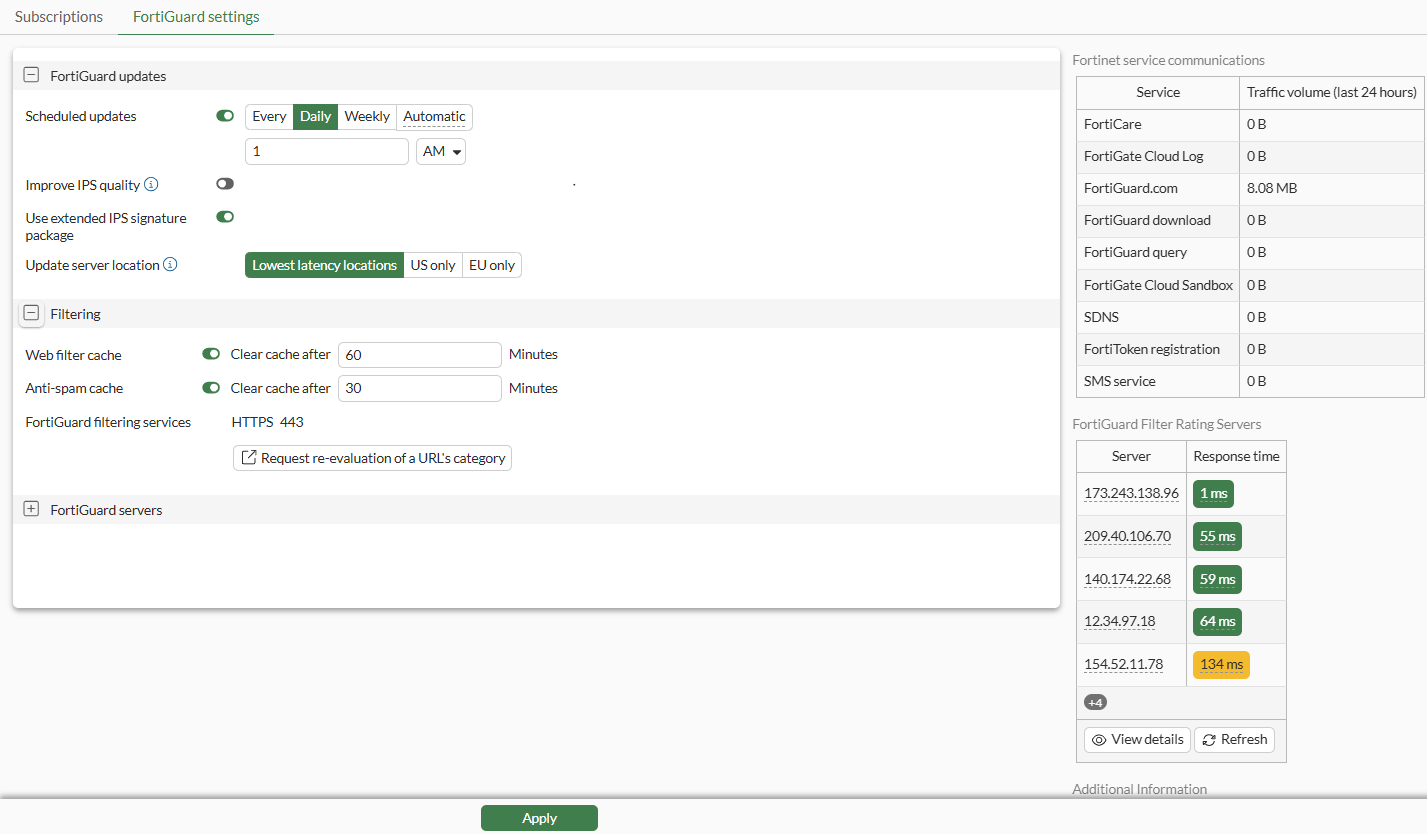Click server IP 154.52.11.78
1427x834 pixels.
(x=1123, y=664)
